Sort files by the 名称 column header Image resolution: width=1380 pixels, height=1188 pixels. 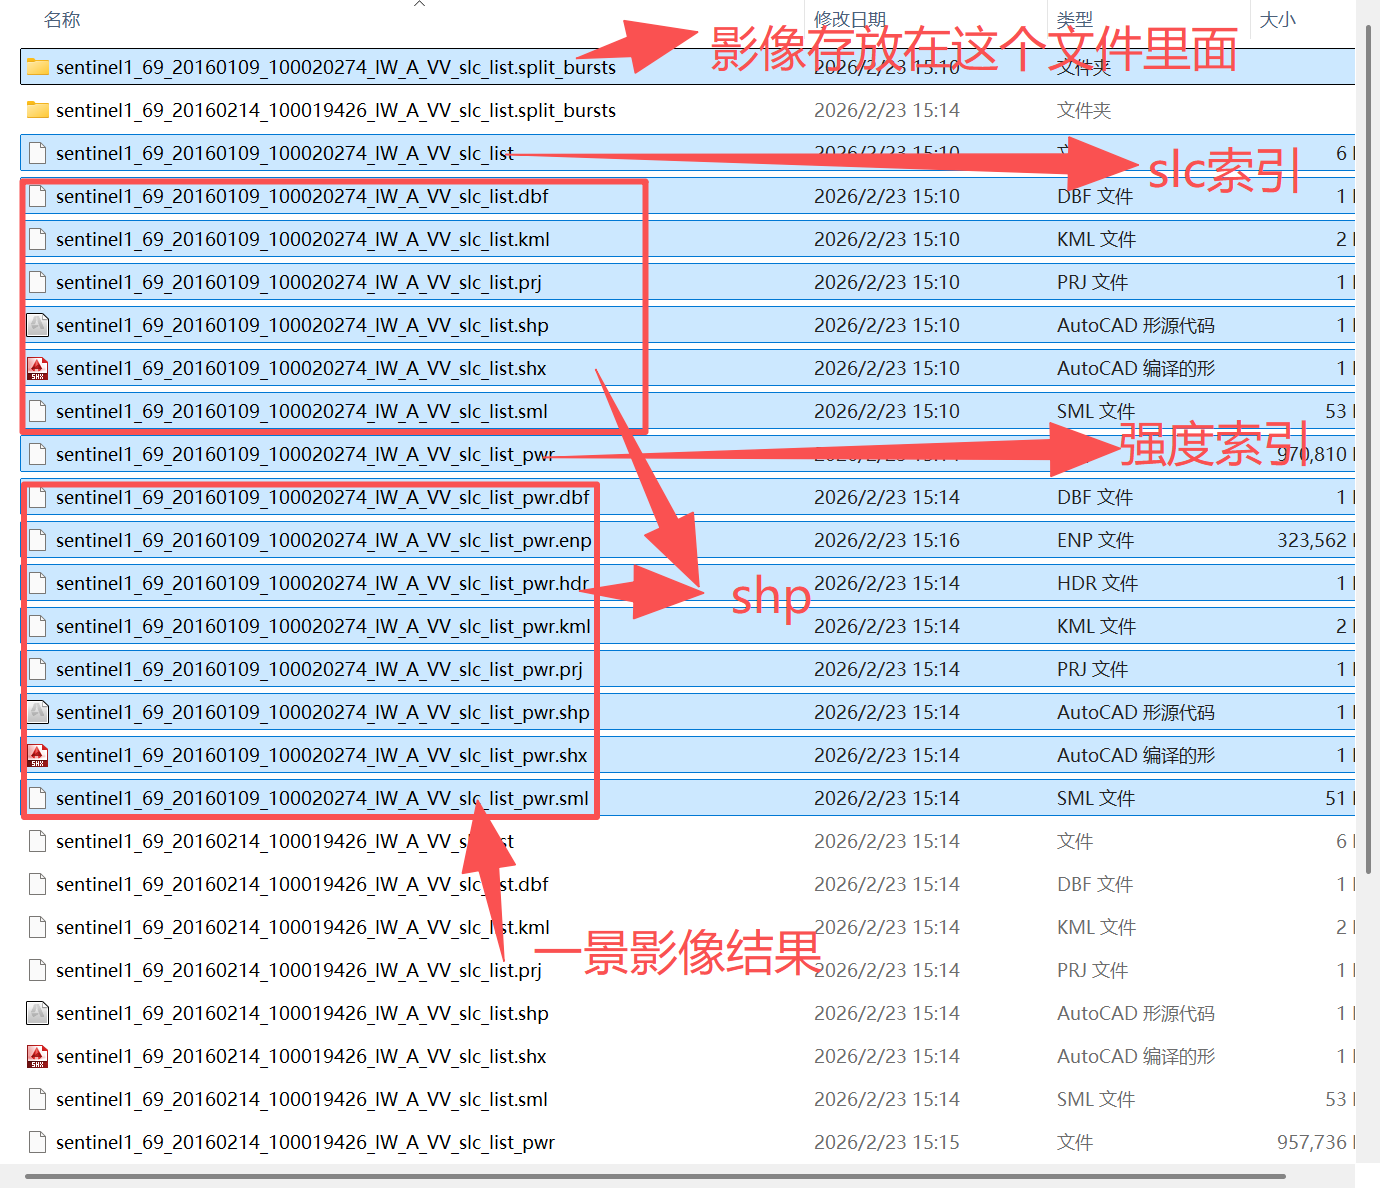tap(62, 19)
